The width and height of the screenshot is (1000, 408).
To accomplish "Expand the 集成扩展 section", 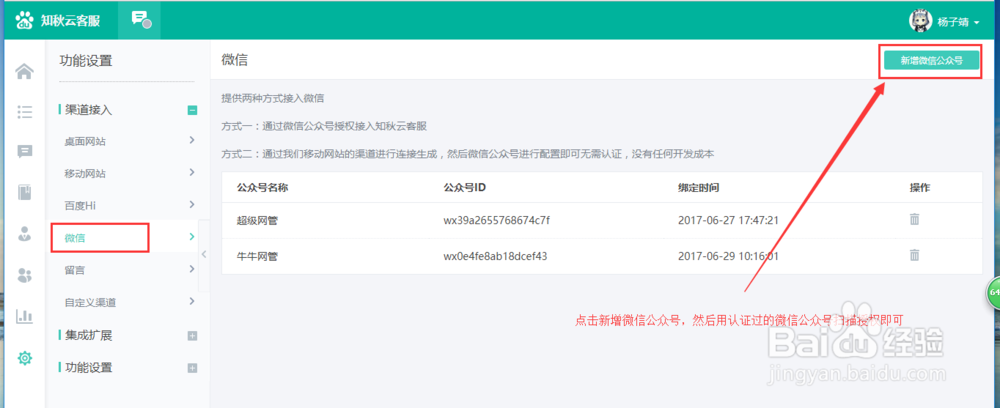I will [192, 335].
